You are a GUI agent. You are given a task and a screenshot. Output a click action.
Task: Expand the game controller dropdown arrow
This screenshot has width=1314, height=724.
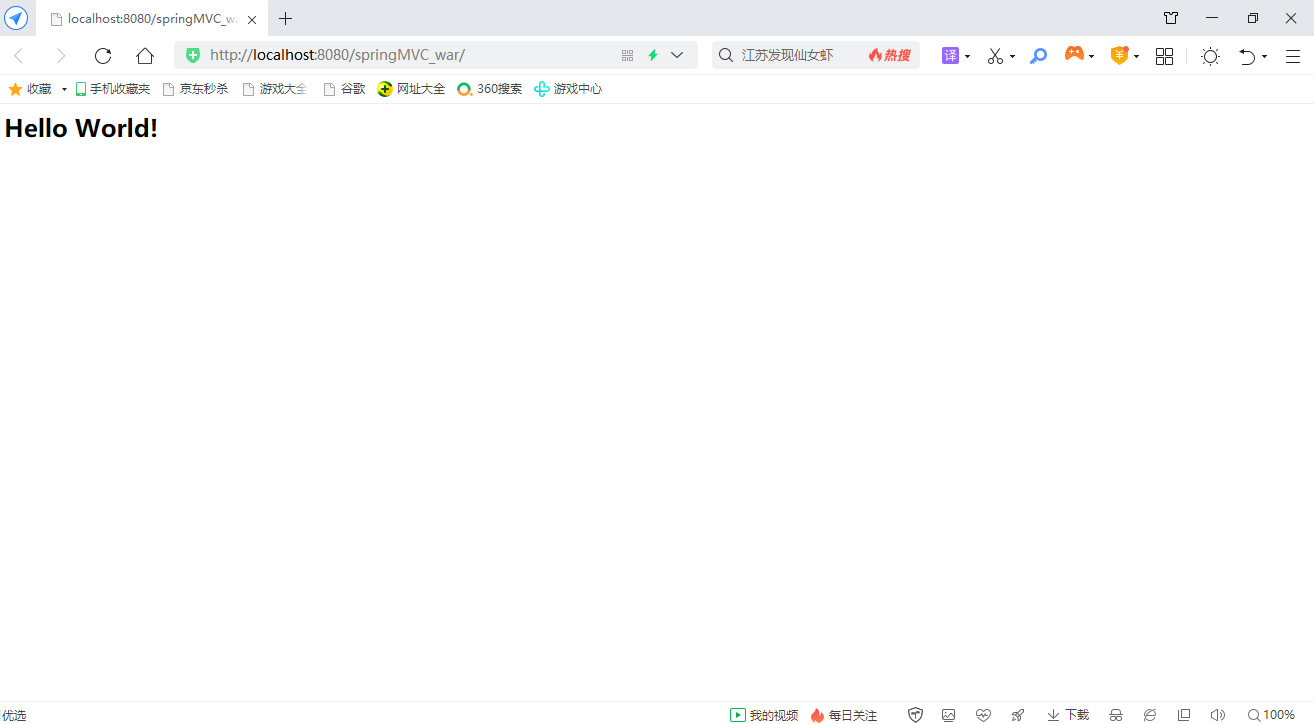1091,57
